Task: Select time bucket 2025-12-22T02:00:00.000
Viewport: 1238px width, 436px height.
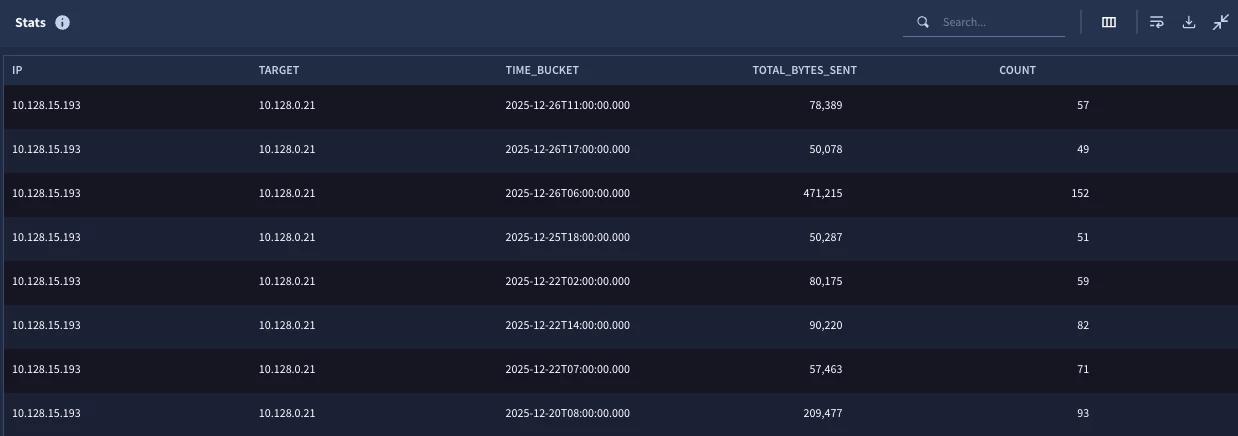Action: point(568,281)
